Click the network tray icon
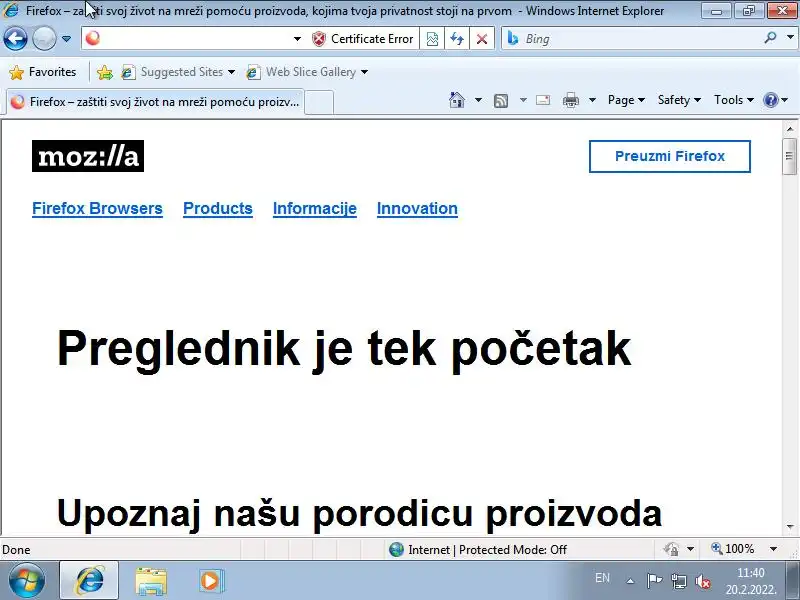This screenshot has height=600, width=800. [x=679, y=581]
